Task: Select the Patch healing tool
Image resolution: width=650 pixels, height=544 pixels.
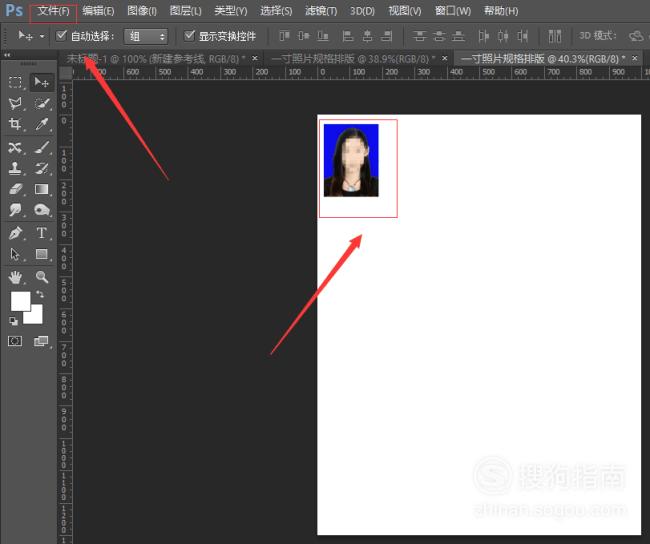Action: coord(15,147)
